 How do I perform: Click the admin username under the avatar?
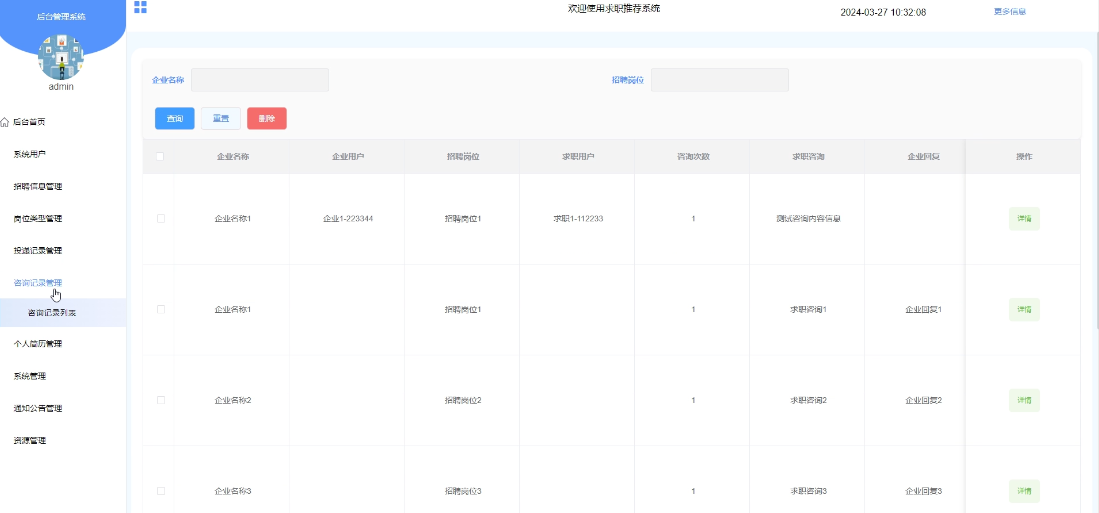pyautogui.click(x=61, y=87)
